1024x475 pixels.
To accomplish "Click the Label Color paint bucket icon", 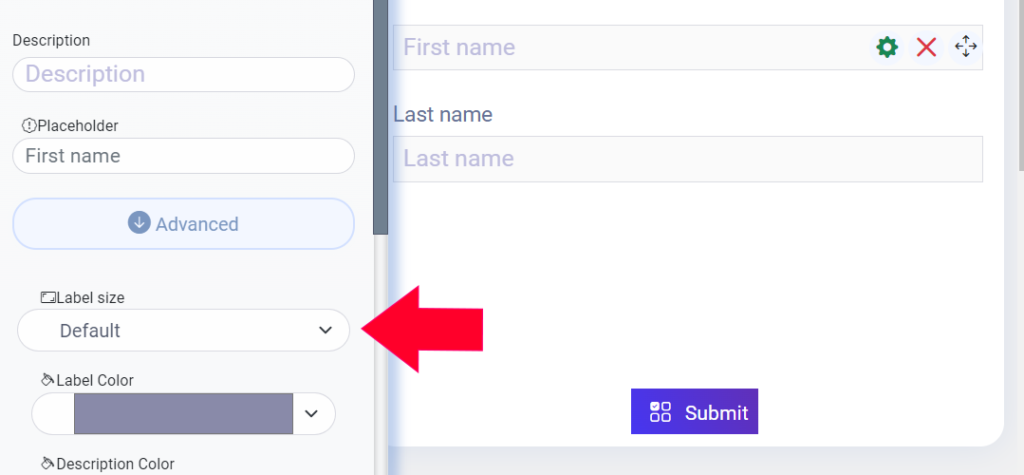I will click(x=48, y=380).
